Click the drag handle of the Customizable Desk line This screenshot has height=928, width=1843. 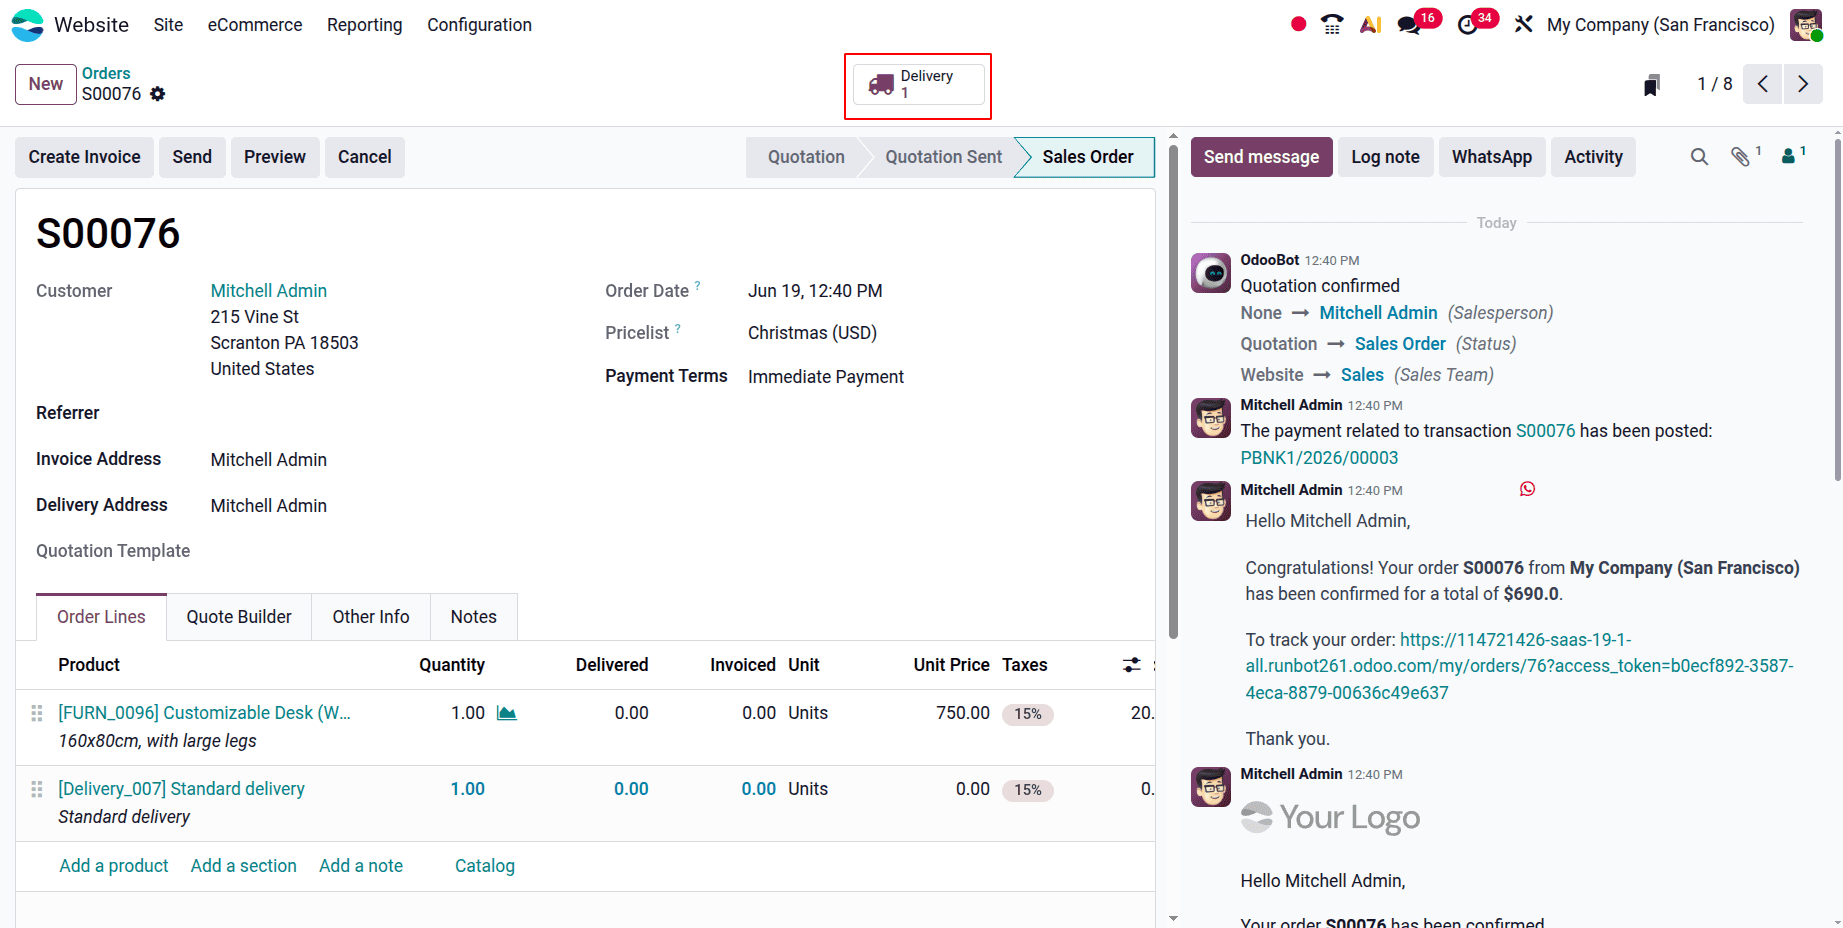click(37, 713)
